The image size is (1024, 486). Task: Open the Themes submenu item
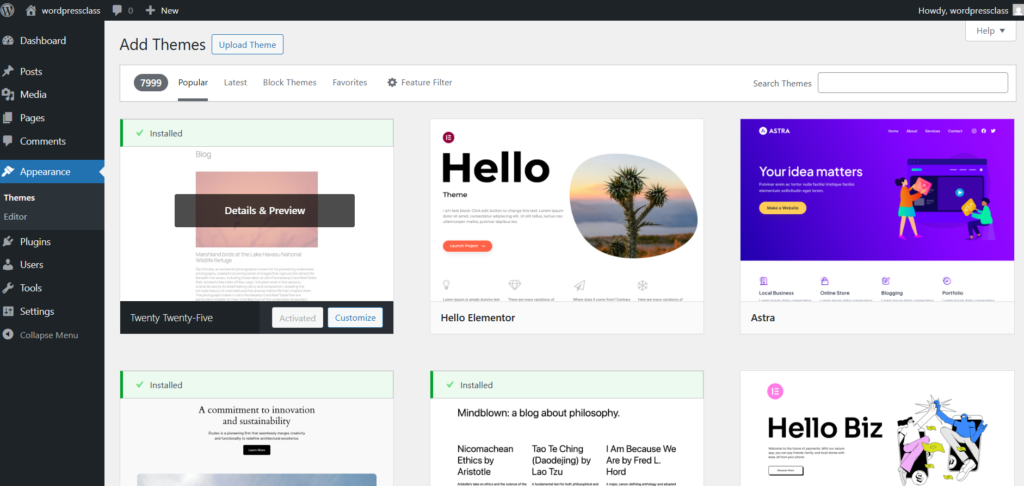tap(19, 197)
